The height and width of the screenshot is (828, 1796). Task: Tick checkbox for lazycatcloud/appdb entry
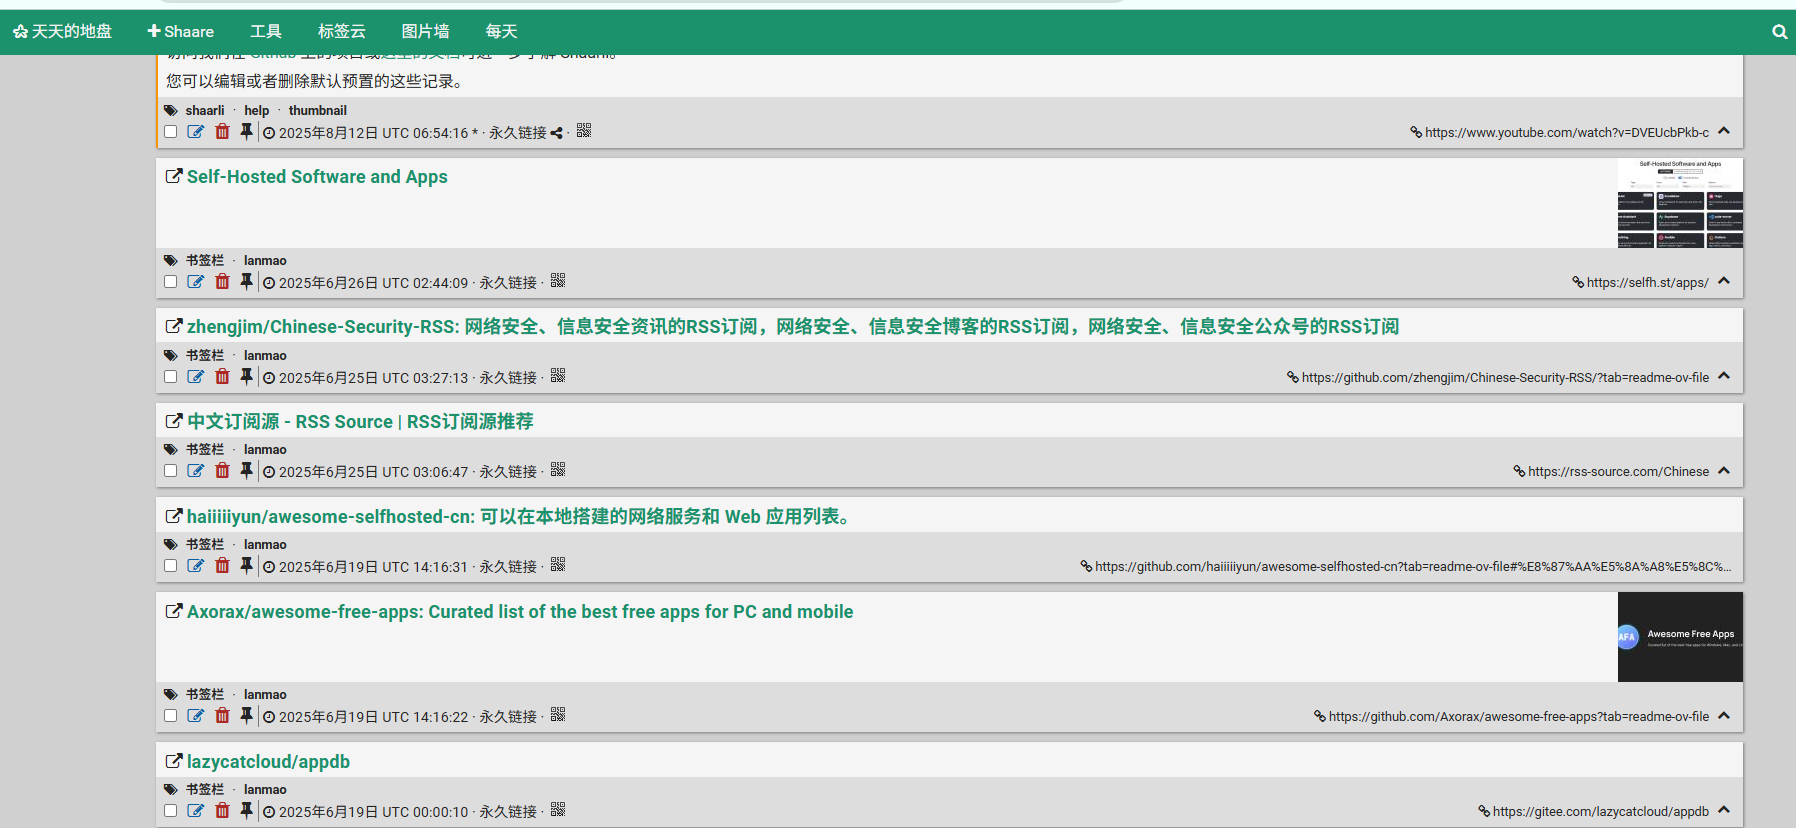tap(170, 811)
